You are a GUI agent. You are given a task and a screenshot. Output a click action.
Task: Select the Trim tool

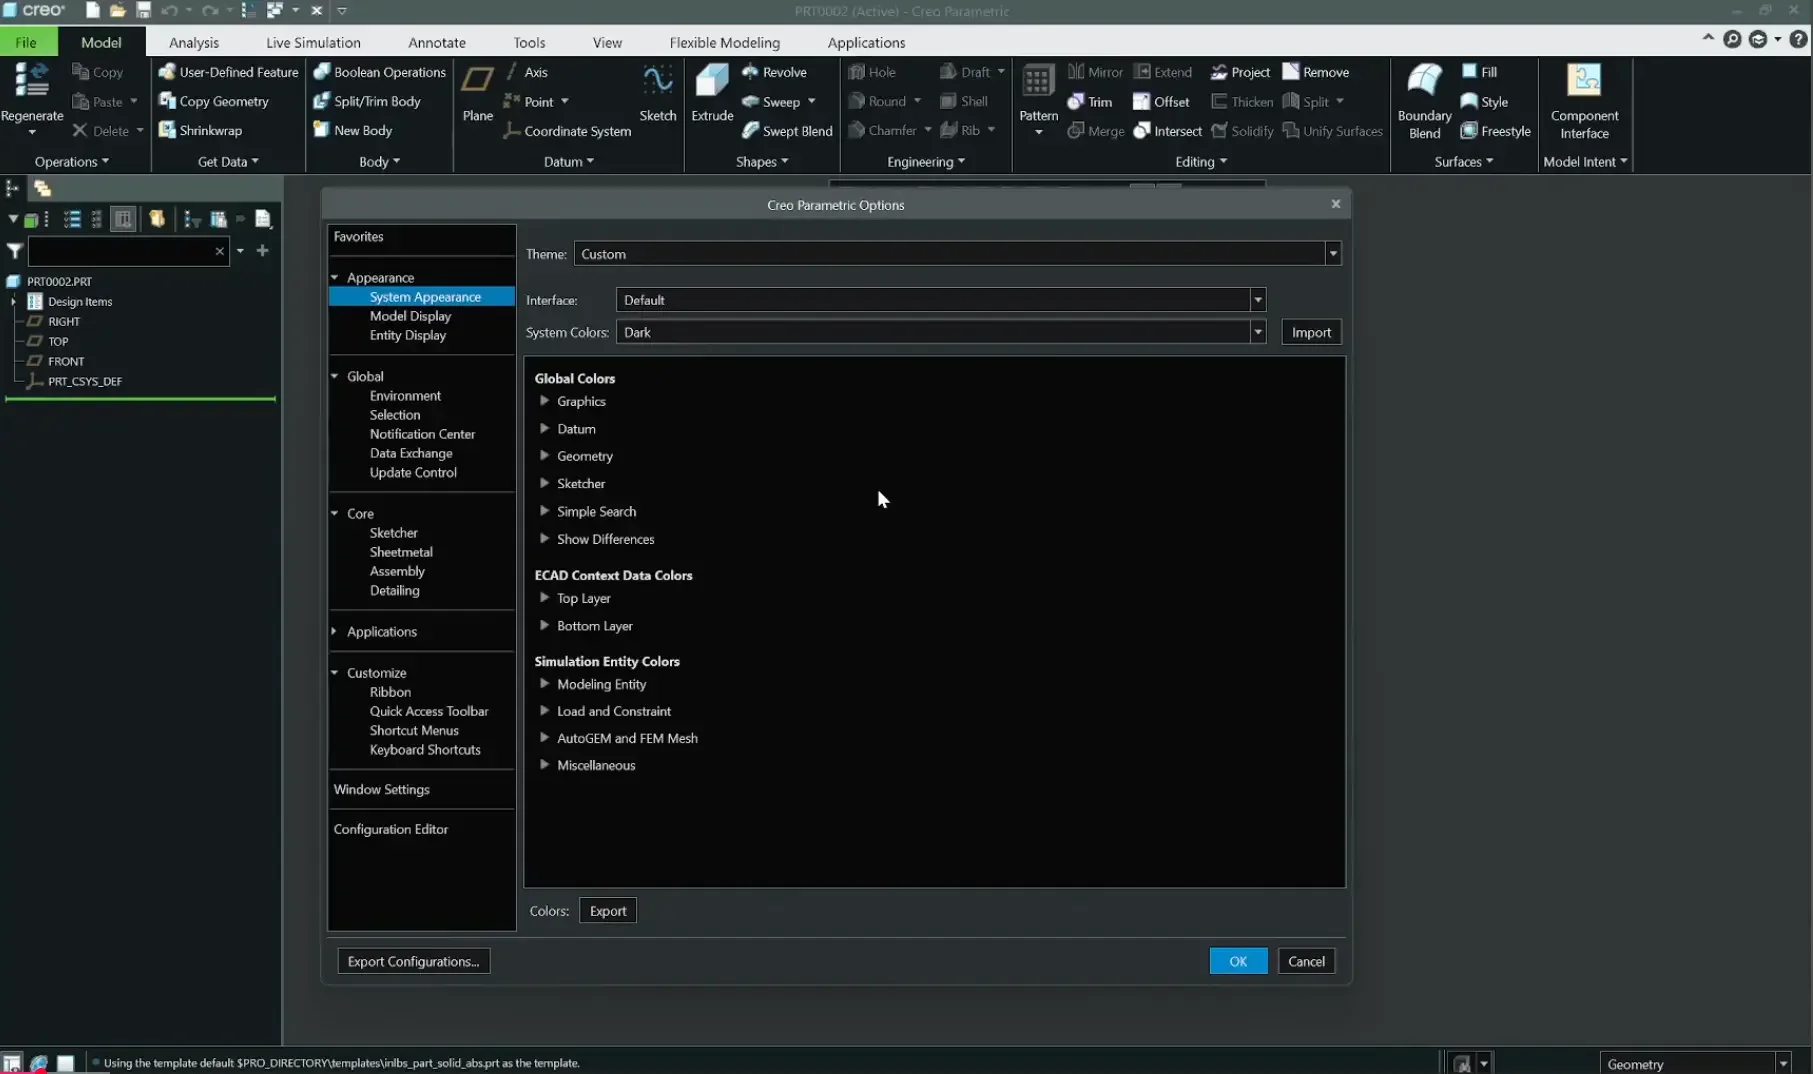[1089, 102]
